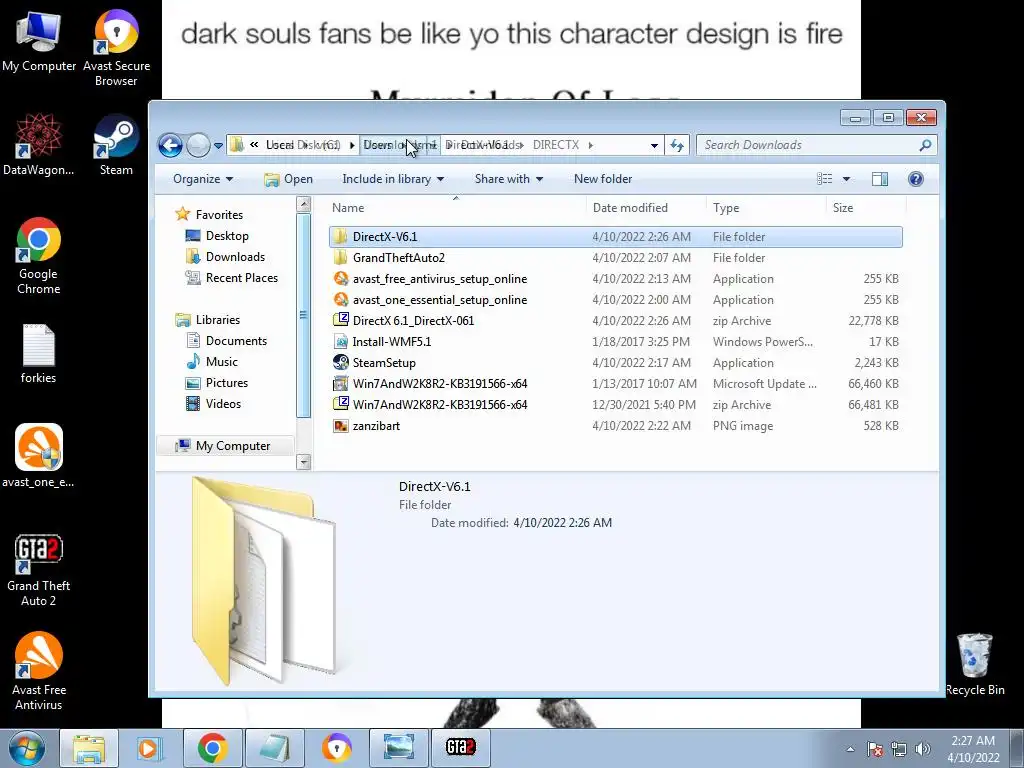Open the Music library
Screen dimensions: 1024x768
(x=212, y=361)
